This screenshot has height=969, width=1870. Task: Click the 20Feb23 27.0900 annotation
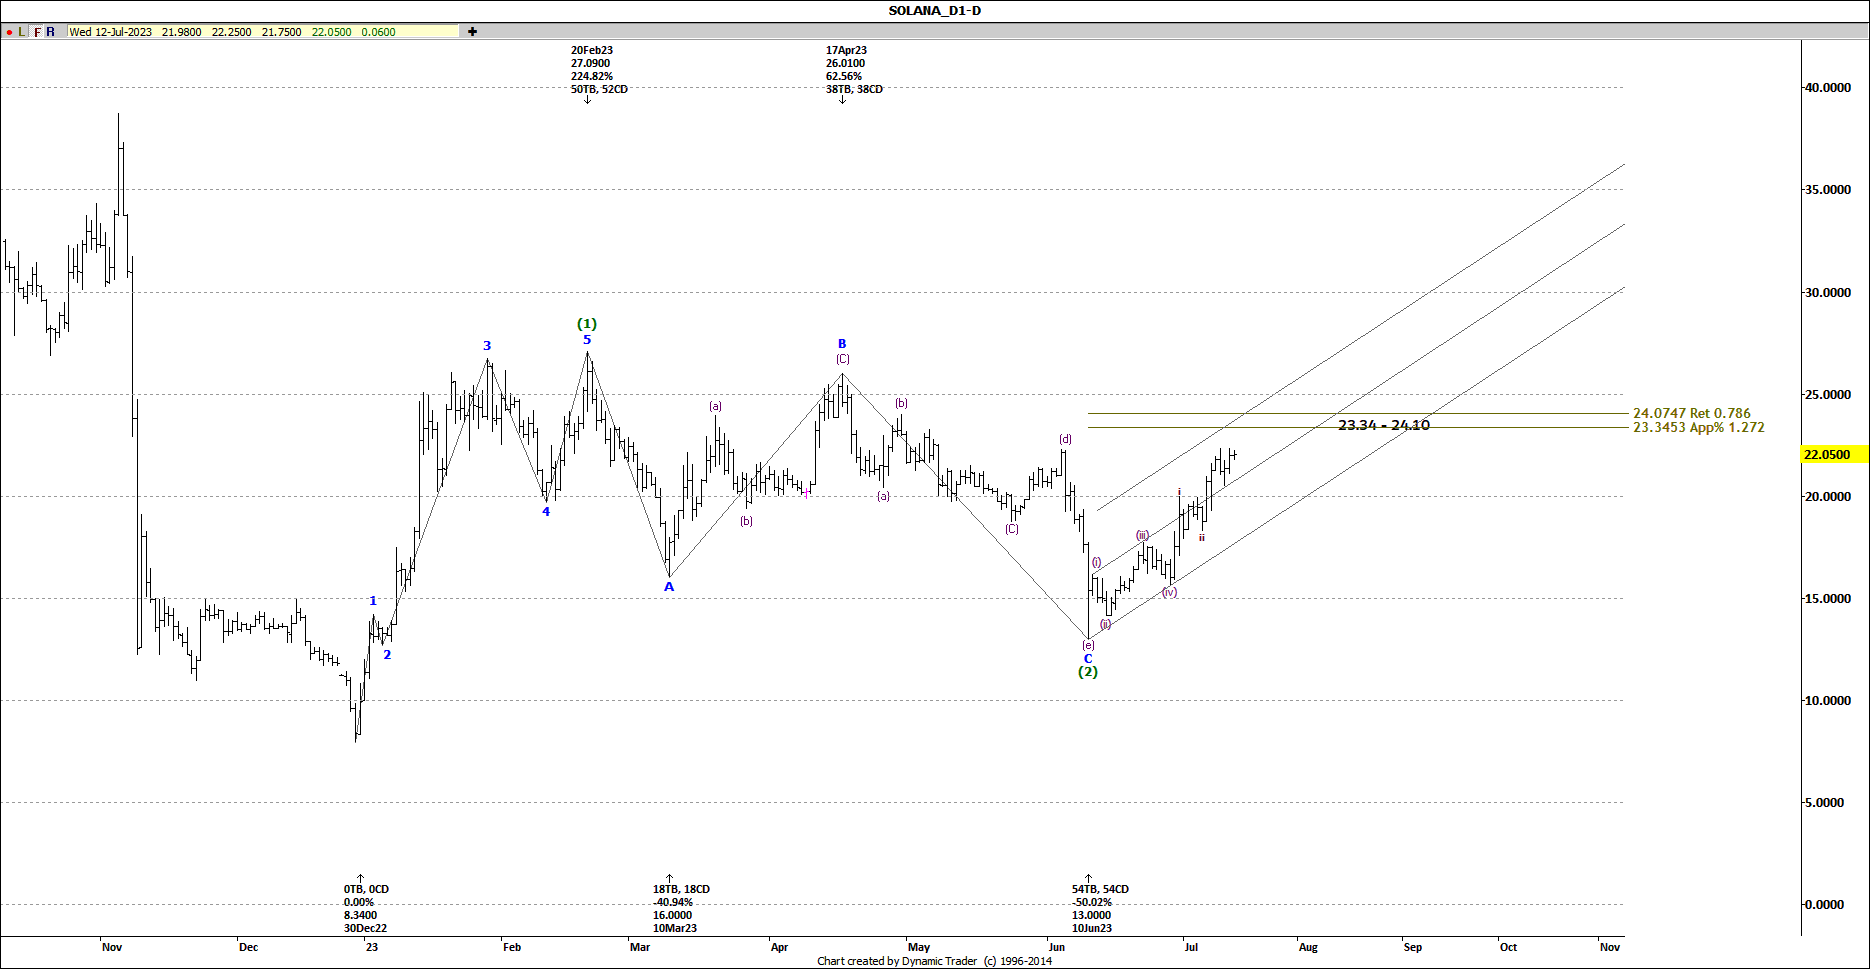point(599,70)
